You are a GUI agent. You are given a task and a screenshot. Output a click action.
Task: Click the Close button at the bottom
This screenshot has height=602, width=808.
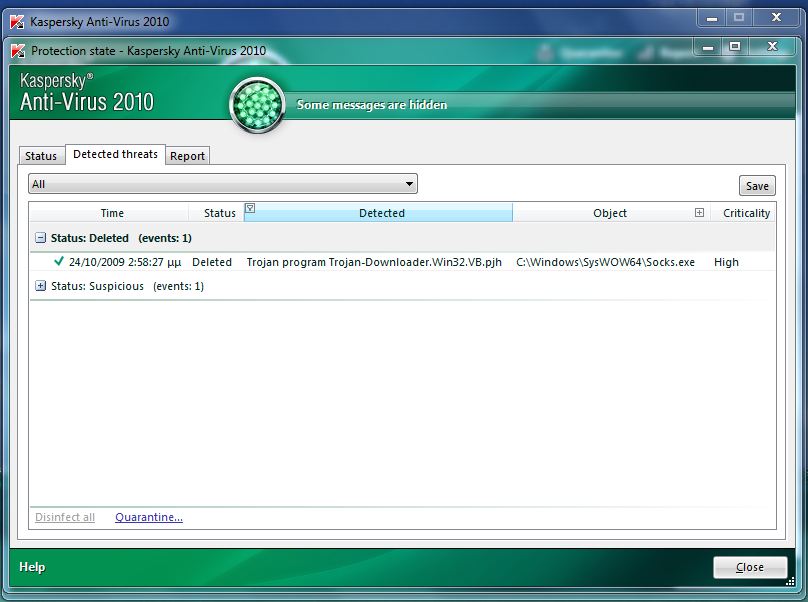(x=750, y=567)
